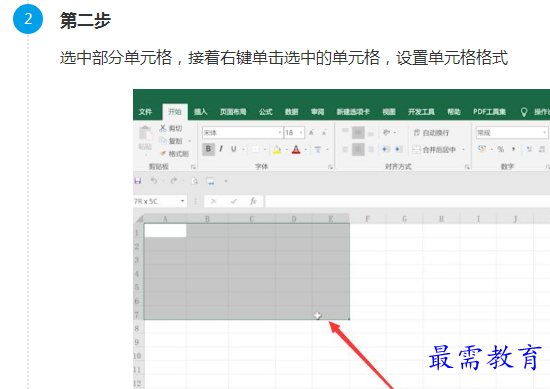
Task: Open the customize quick access toolbar arrow
Action: [x=226, y=181]
